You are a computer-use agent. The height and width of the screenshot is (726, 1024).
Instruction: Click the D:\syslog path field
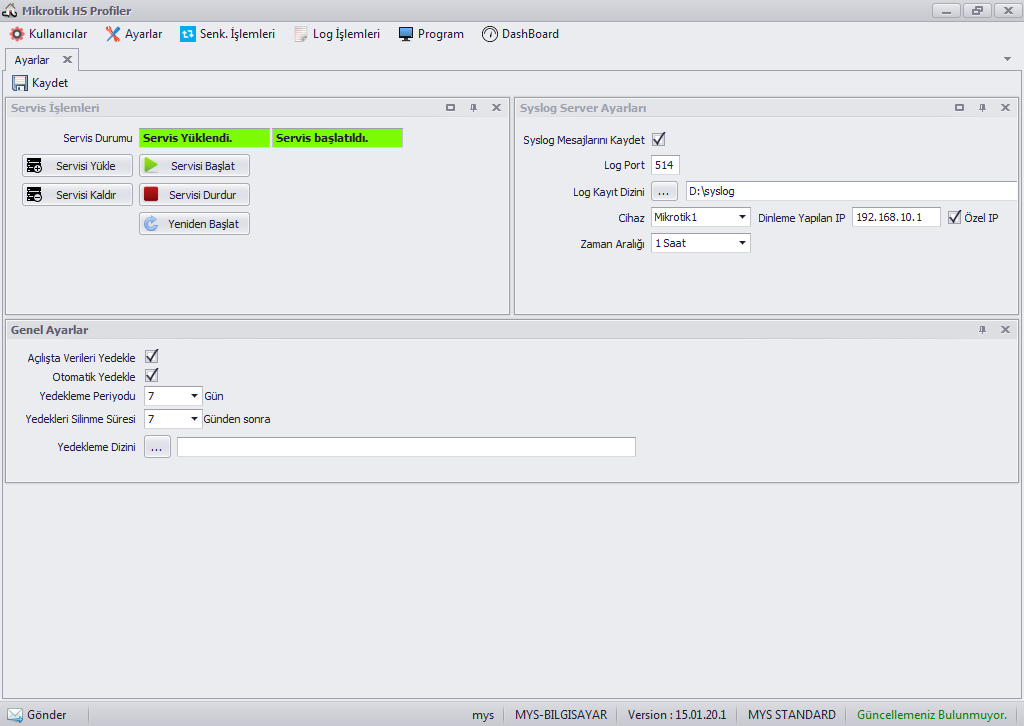[852, 191]
